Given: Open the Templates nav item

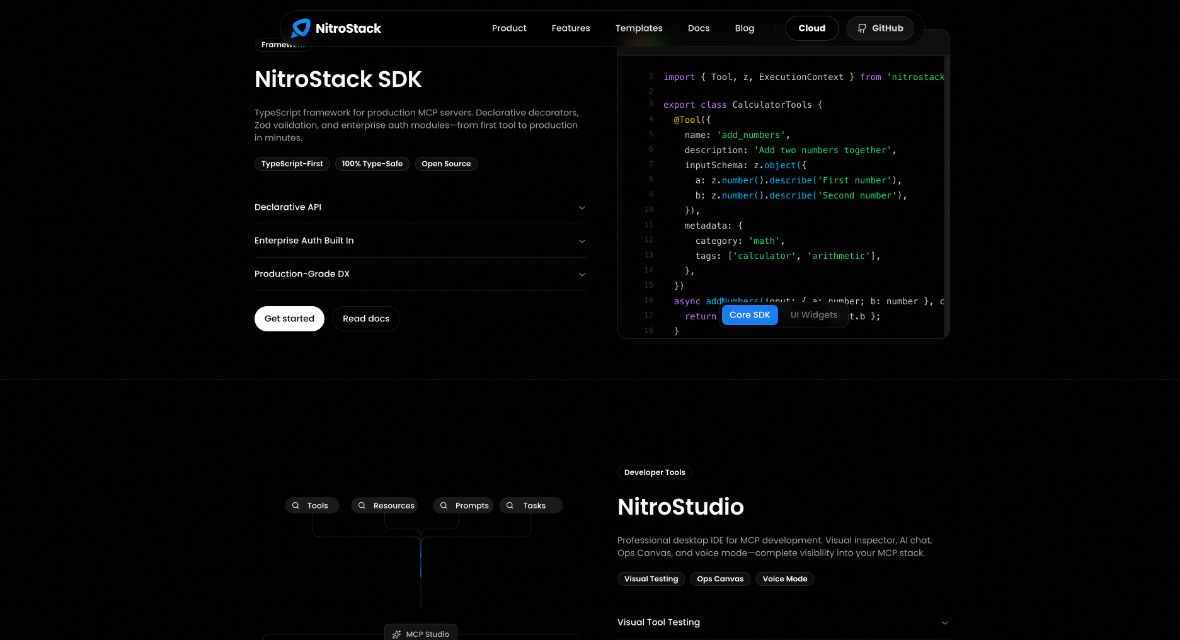Looking at the screenshot, I should [x=639, y=29].
